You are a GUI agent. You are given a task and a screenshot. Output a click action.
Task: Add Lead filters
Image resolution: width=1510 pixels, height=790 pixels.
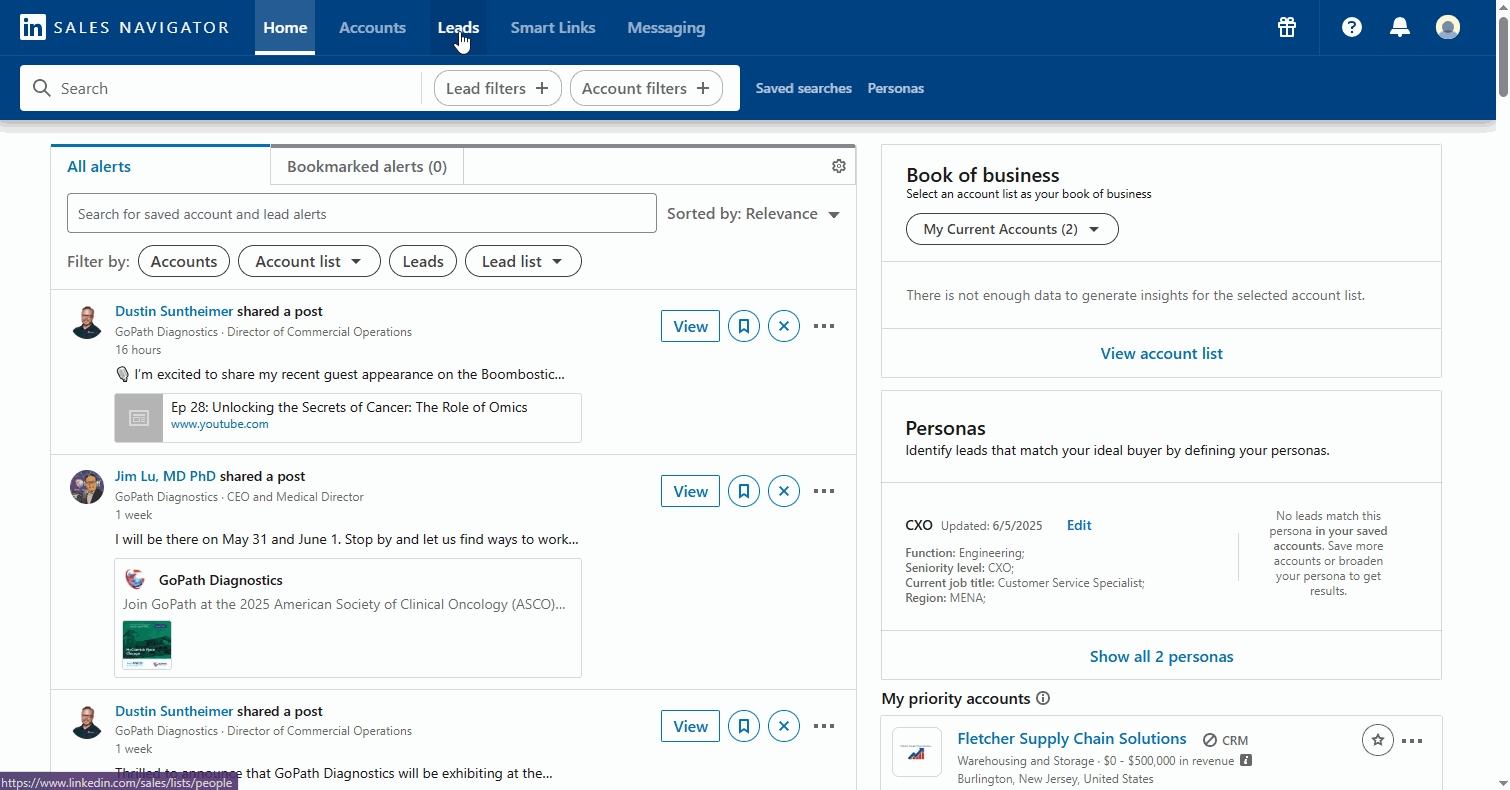[x=497, y=88]
